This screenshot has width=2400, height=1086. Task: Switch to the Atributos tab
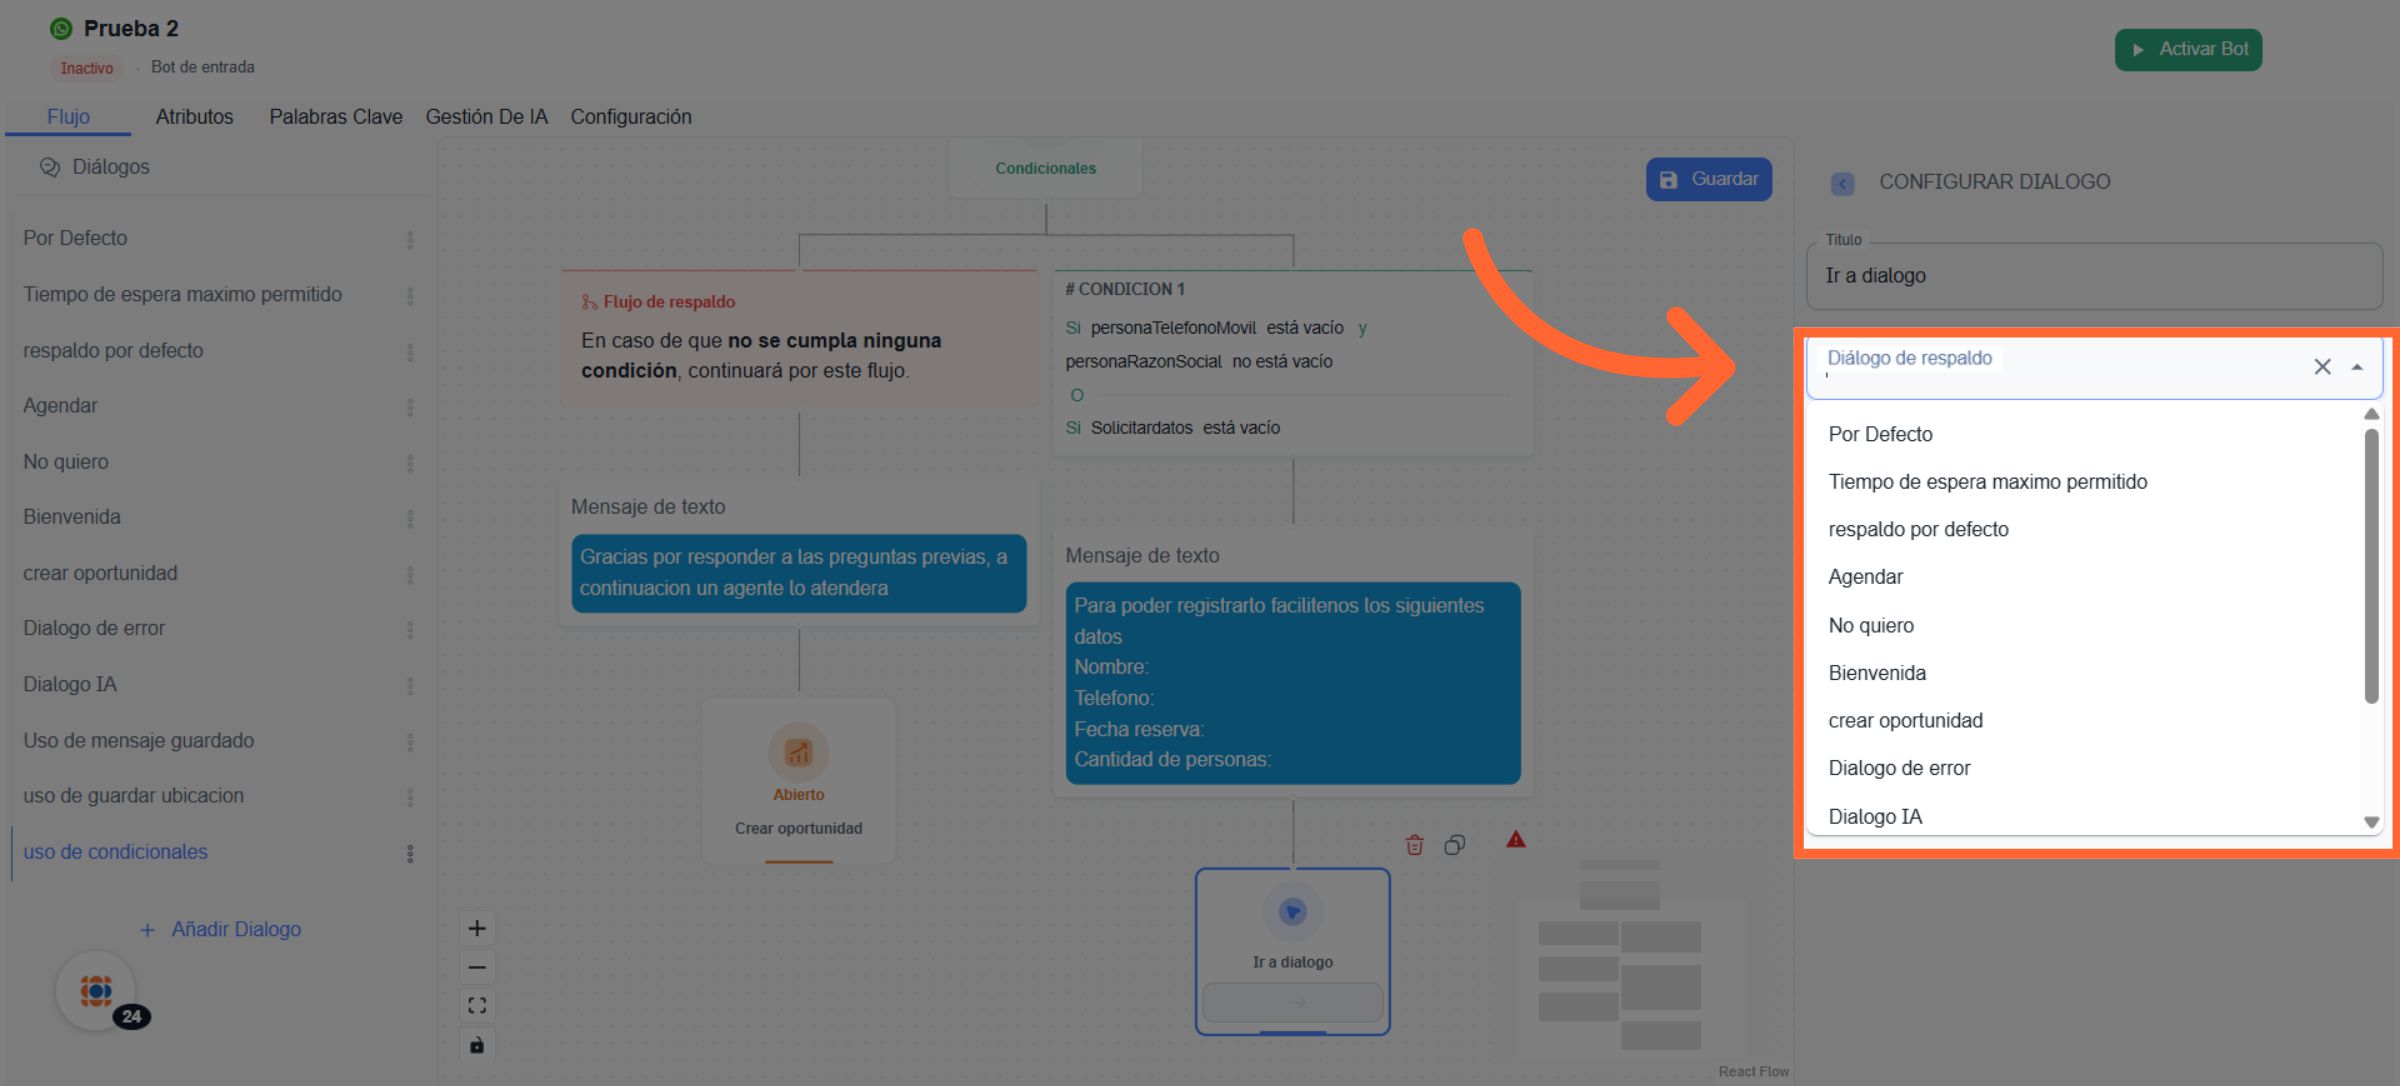[x=194, y=116]
